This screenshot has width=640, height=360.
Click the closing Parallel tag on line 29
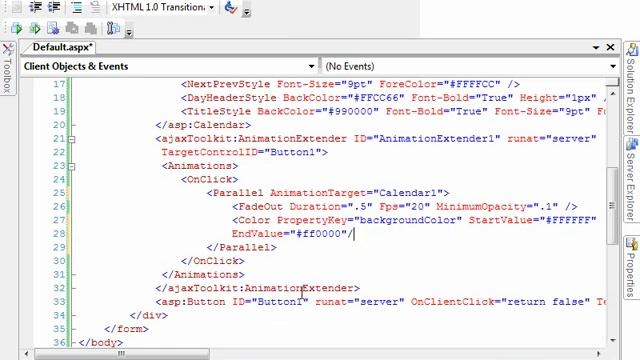(242, 247)
